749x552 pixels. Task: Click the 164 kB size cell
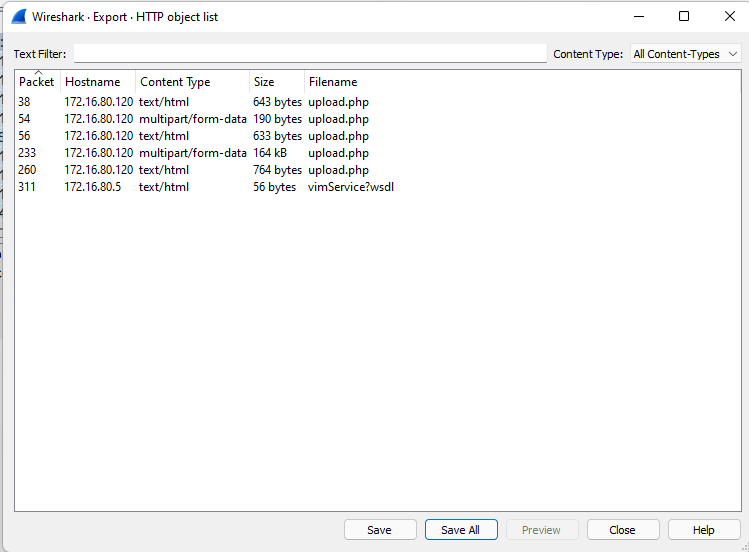tap(269, 153)
